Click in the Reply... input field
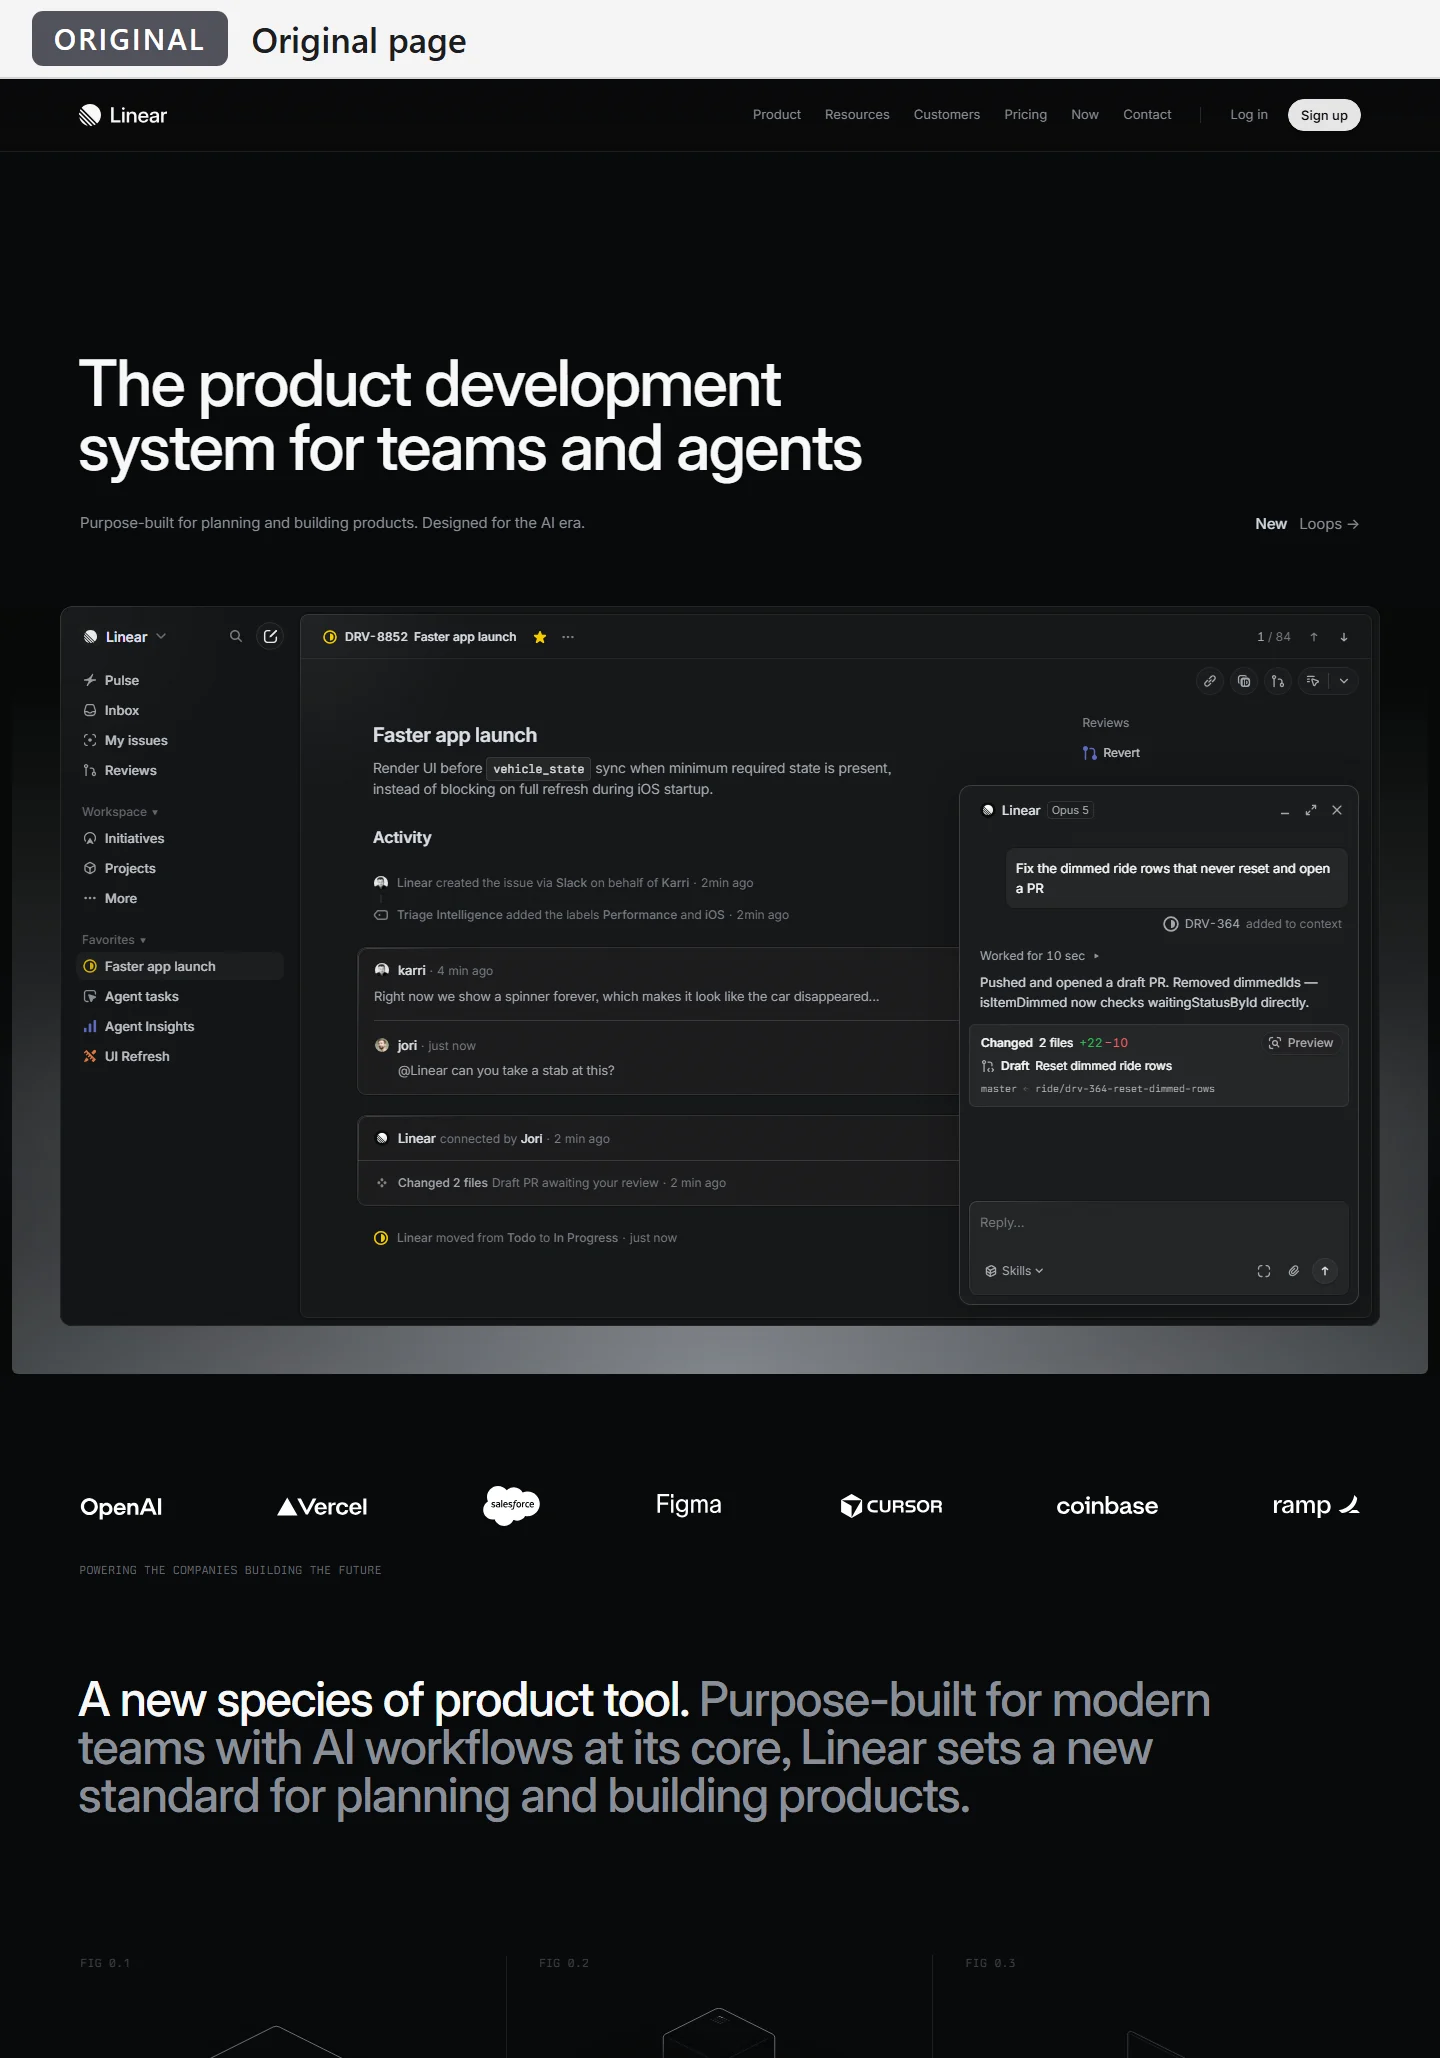1440x2058 pixels. pyautogui.click(x=1159, y=1224)
